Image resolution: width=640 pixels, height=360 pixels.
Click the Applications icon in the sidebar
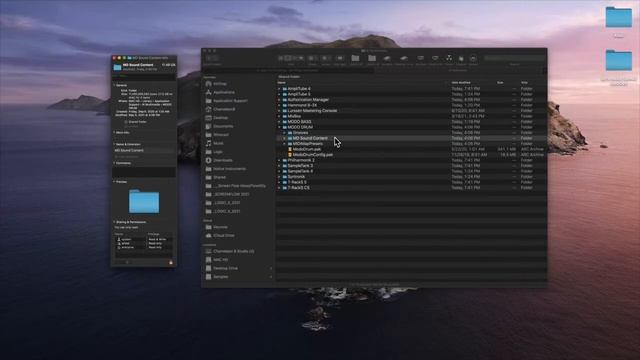click(209, 92)
